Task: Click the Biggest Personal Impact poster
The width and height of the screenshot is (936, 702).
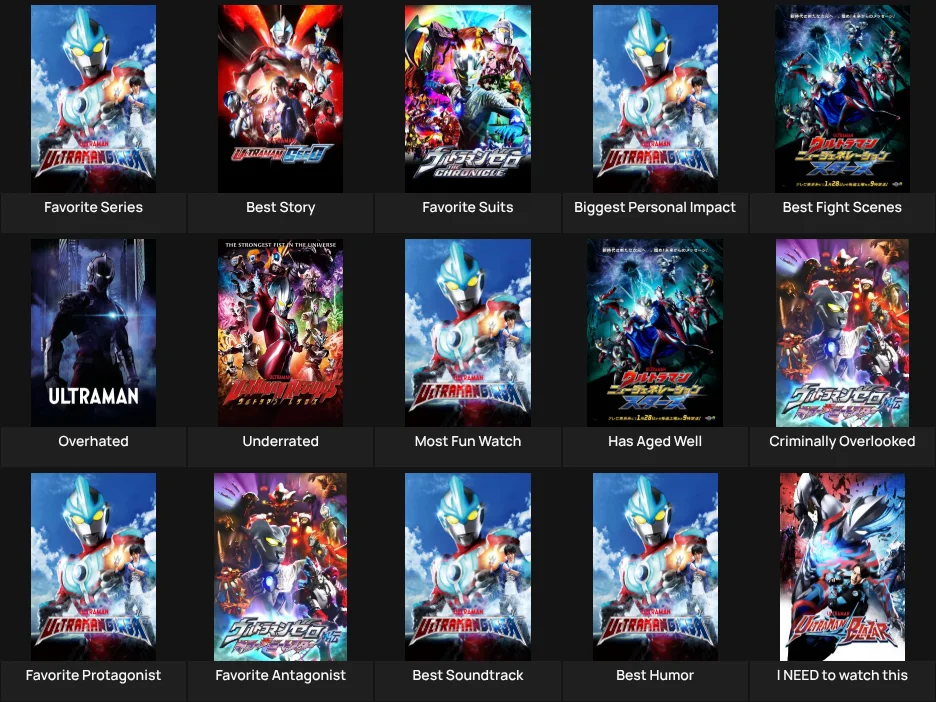Action: (655, 98)
